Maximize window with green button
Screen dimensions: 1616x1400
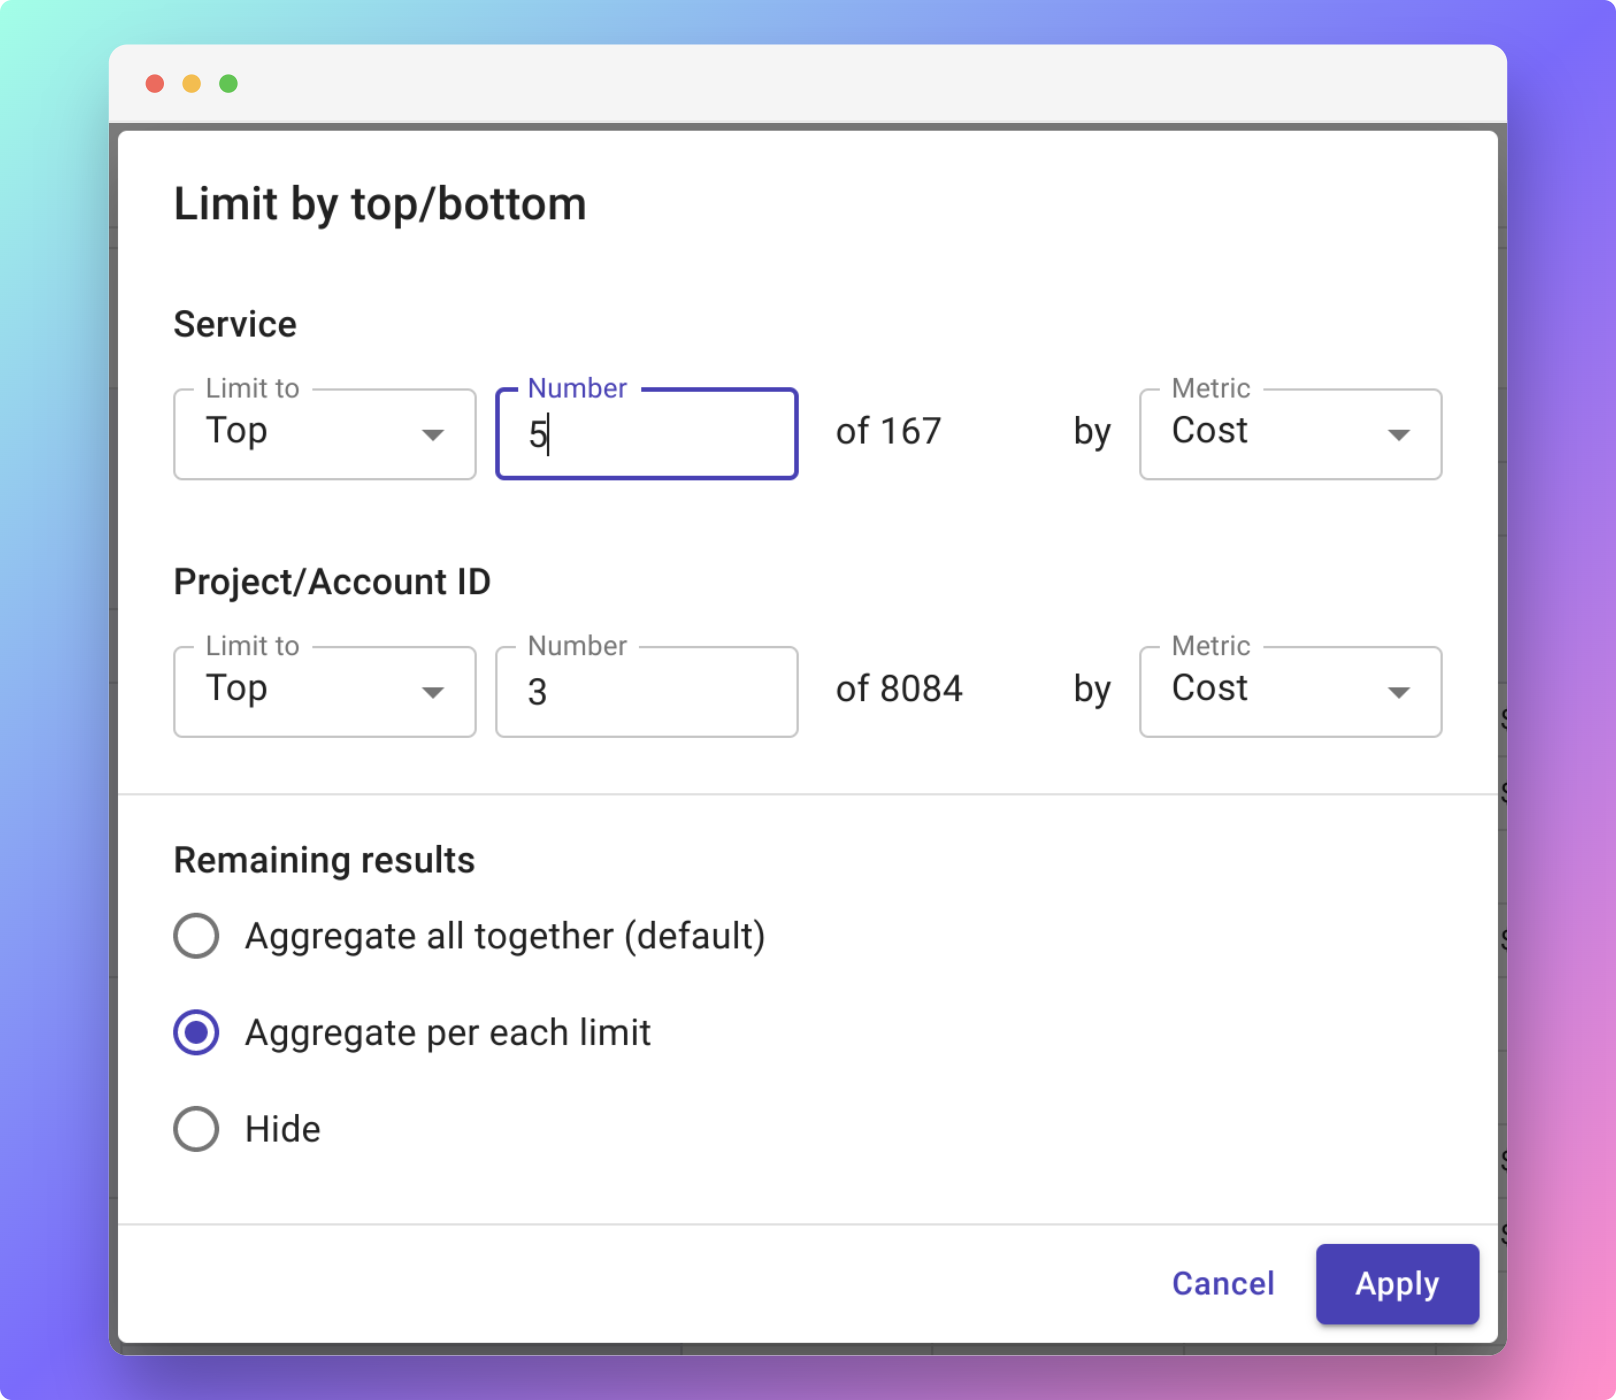[x=229, y=84]
